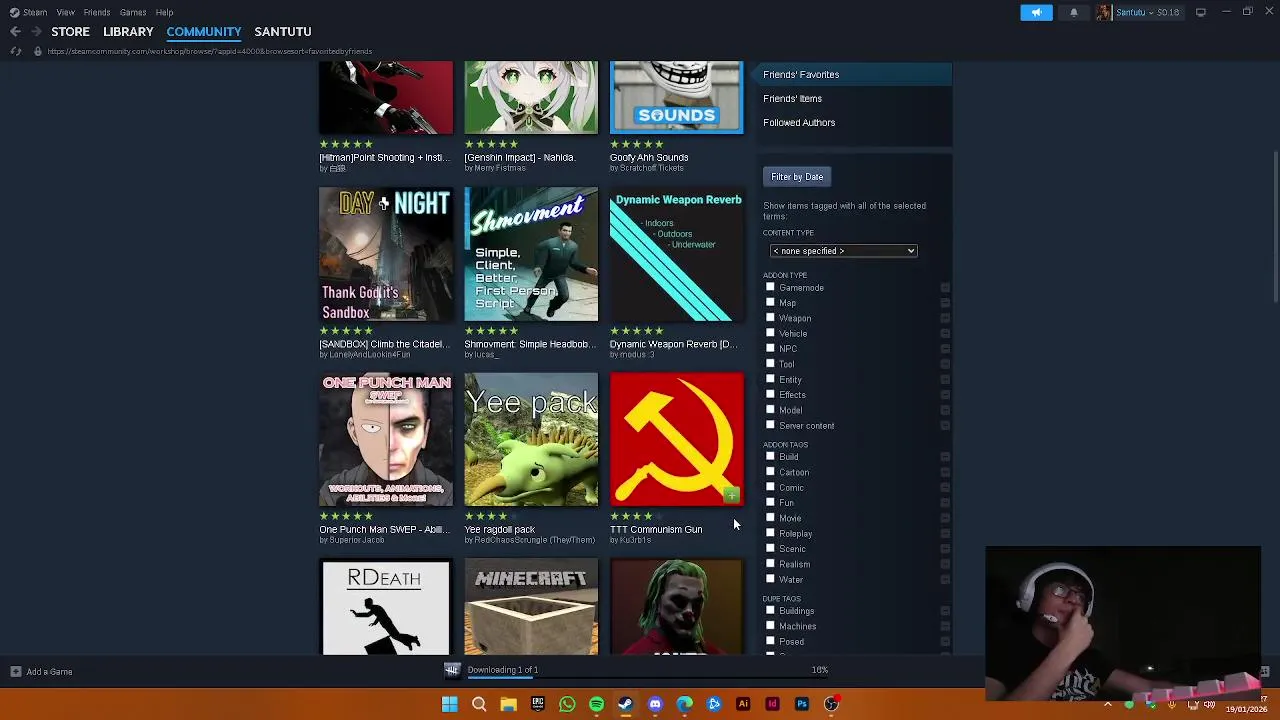Open WhatsApp from the taskbar

click(x=567, y=704)
